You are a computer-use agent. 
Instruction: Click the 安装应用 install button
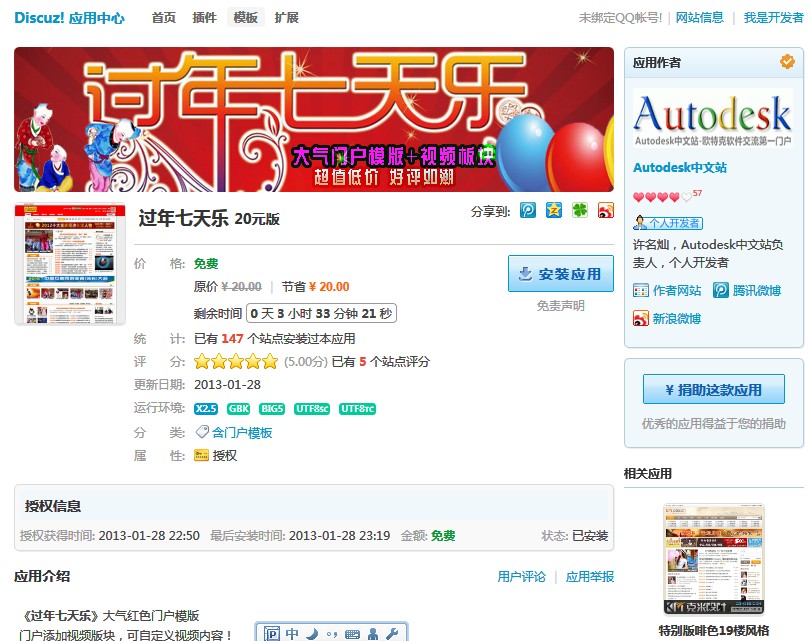tap(561, 273)
